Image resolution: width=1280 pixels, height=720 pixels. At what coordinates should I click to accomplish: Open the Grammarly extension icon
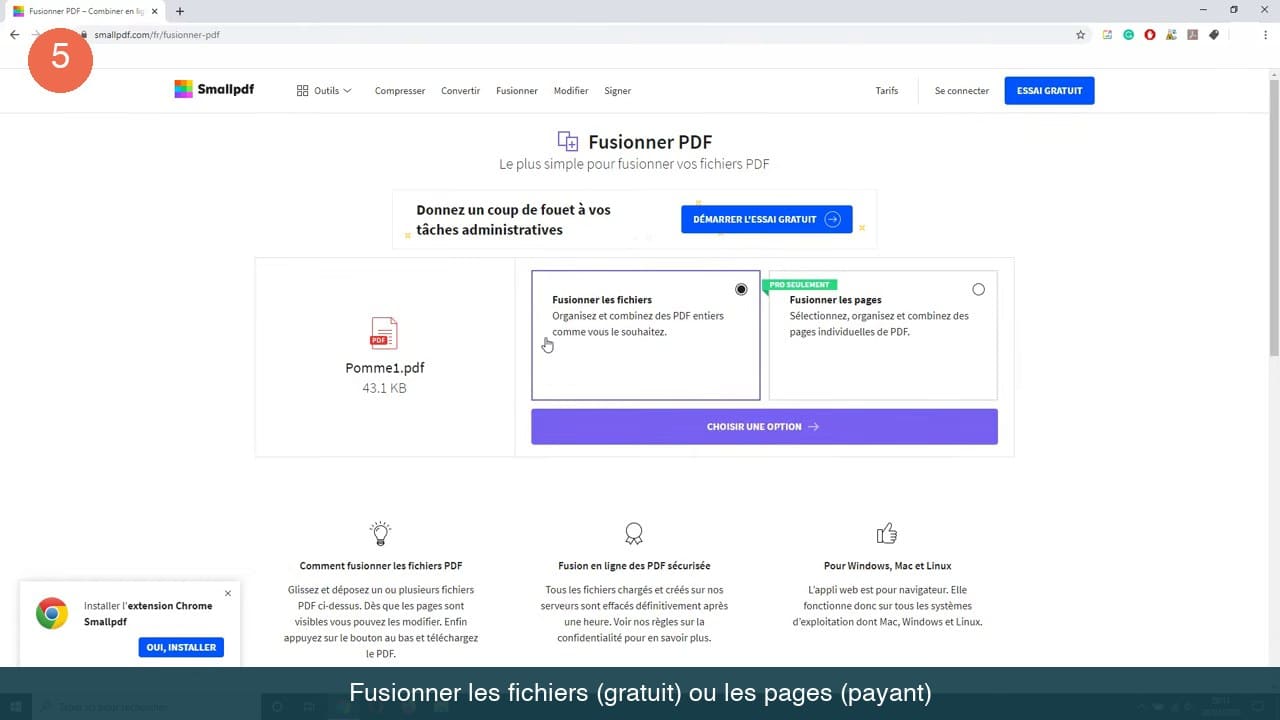(x=1128, y=34)
